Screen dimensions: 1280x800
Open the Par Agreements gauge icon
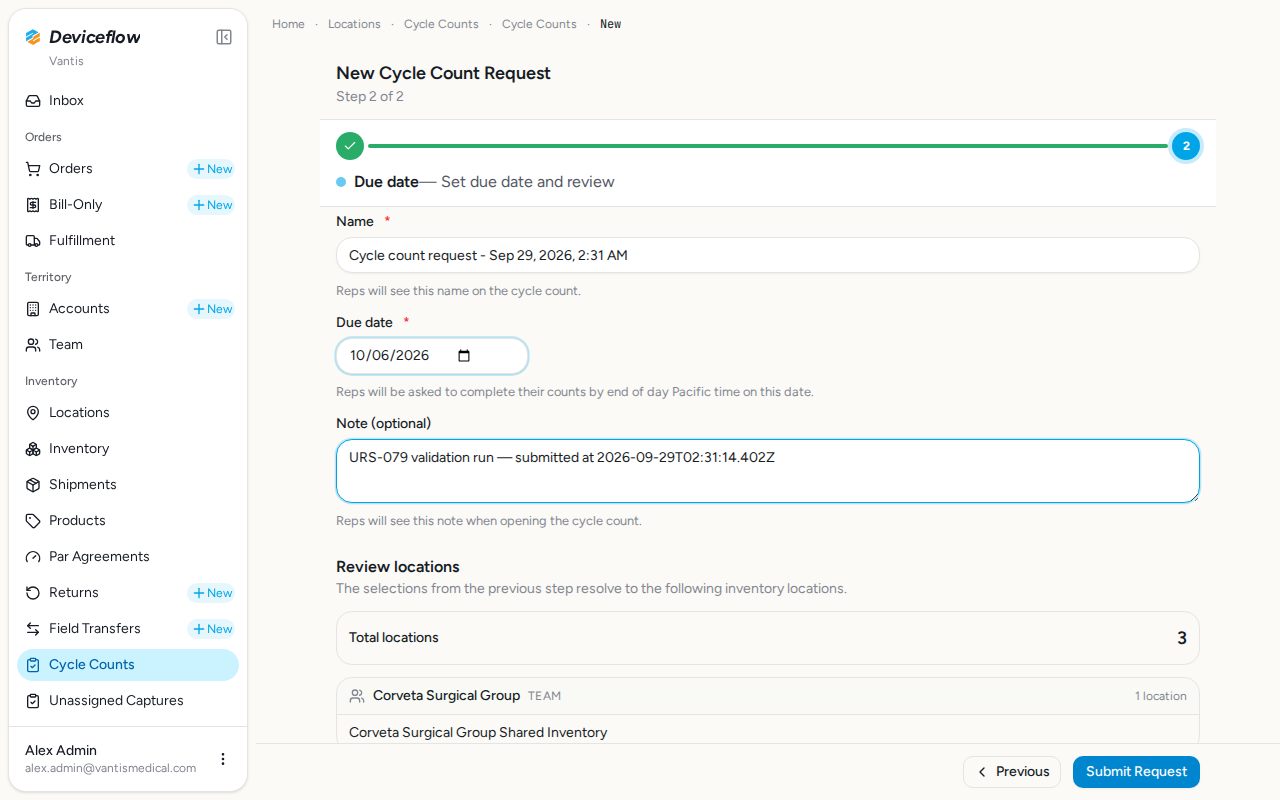point(33,557)
